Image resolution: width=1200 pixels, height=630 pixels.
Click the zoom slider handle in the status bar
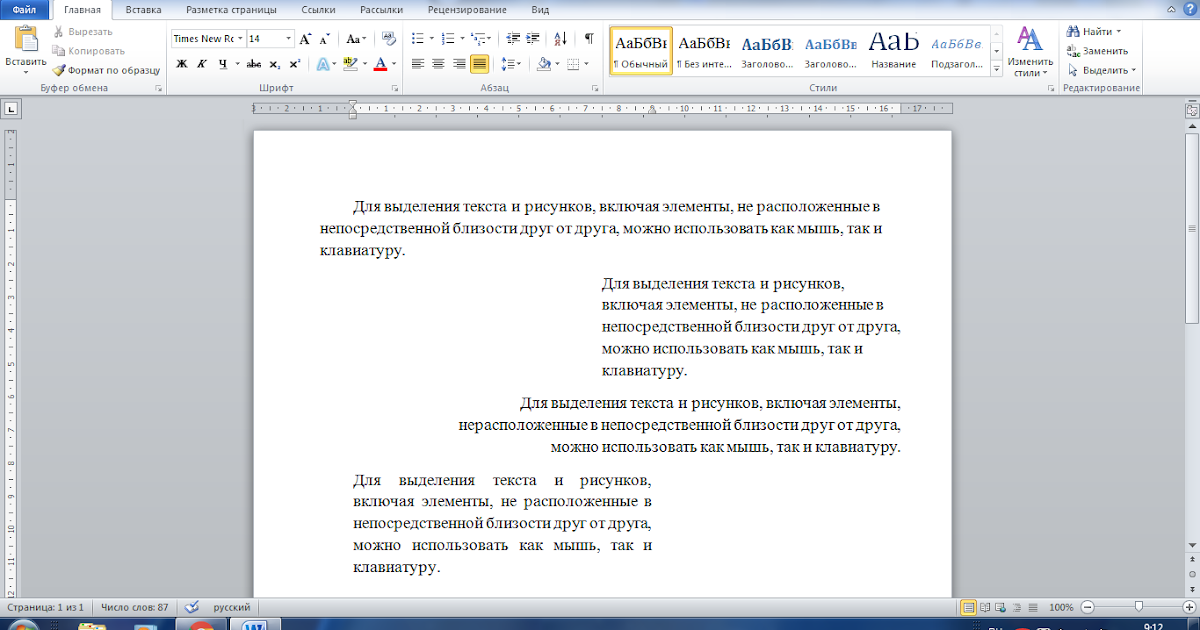click(x=1138, y=607)
